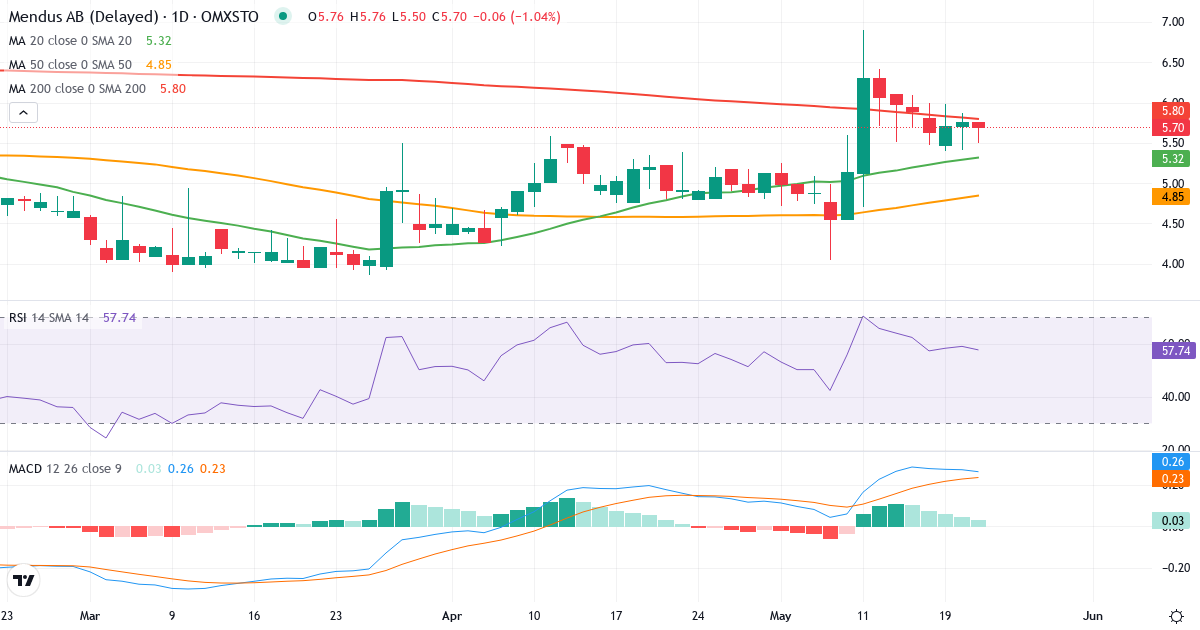Open chart settings gear icon
Image resolution: width=1200 pixels, height=630 pixels.
click(x=1176, y=614)
